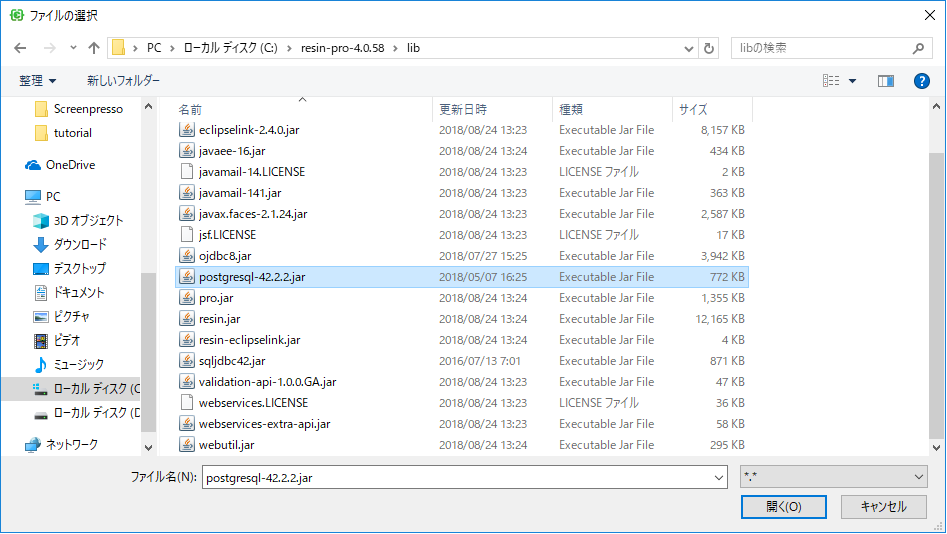The height and width of the screenshot is (534, 947).
Task: Select webservices.LICENSE file icon
Action: [187, 403]
